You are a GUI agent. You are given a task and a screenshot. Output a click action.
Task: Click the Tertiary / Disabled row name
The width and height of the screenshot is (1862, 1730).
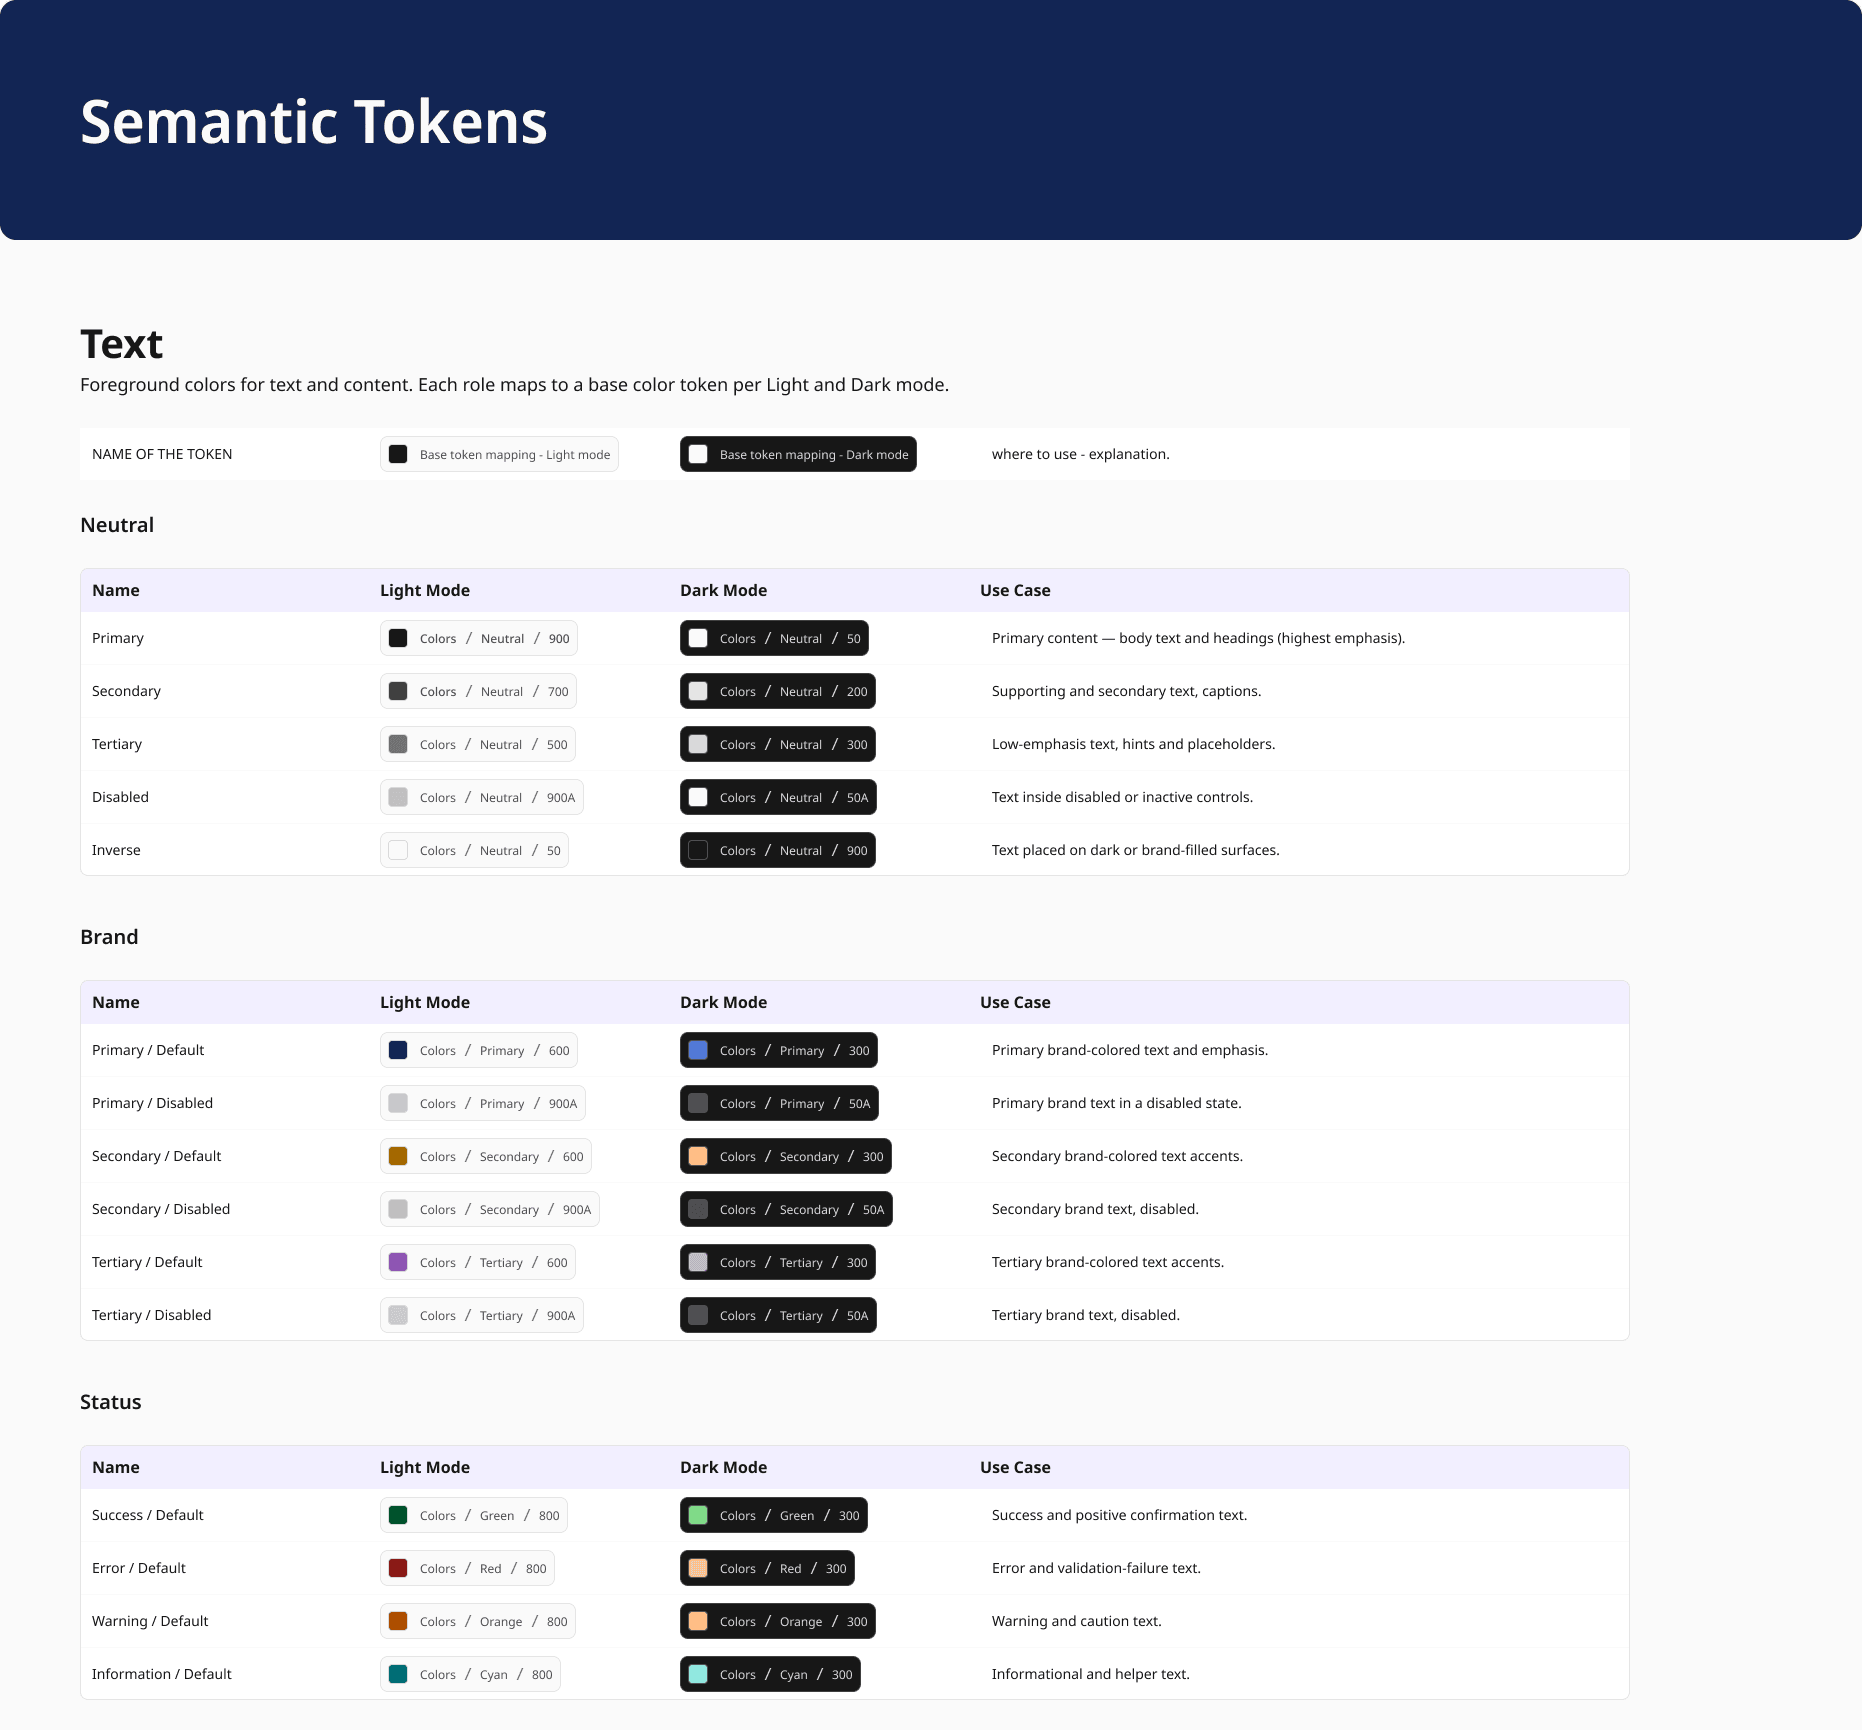[x=152, y=1315]
